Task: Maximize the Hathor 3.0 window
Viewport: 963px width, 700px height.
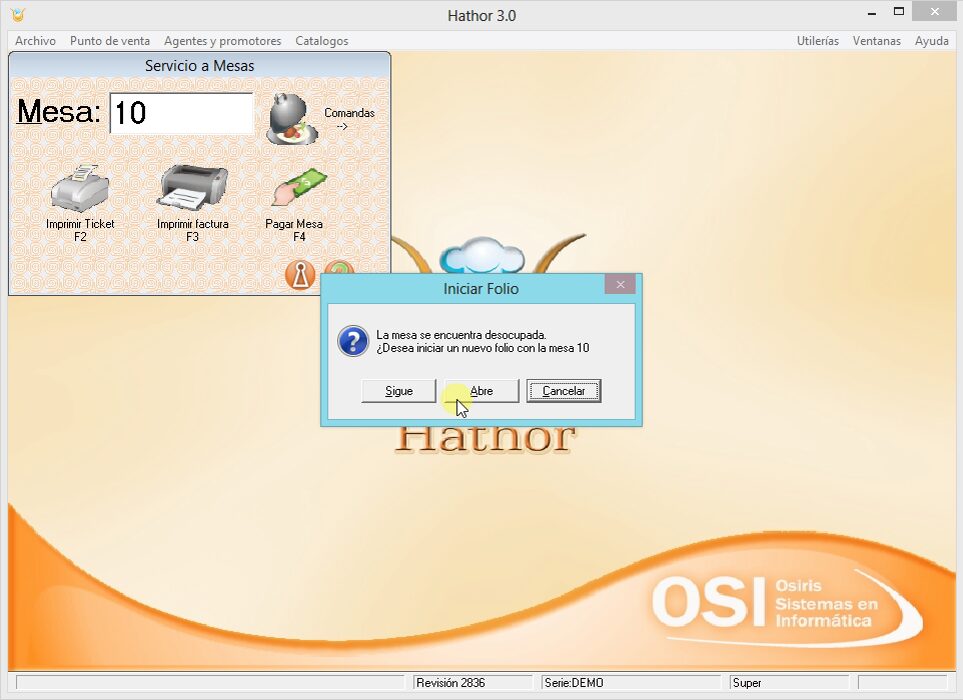Action: coord(899,12)
